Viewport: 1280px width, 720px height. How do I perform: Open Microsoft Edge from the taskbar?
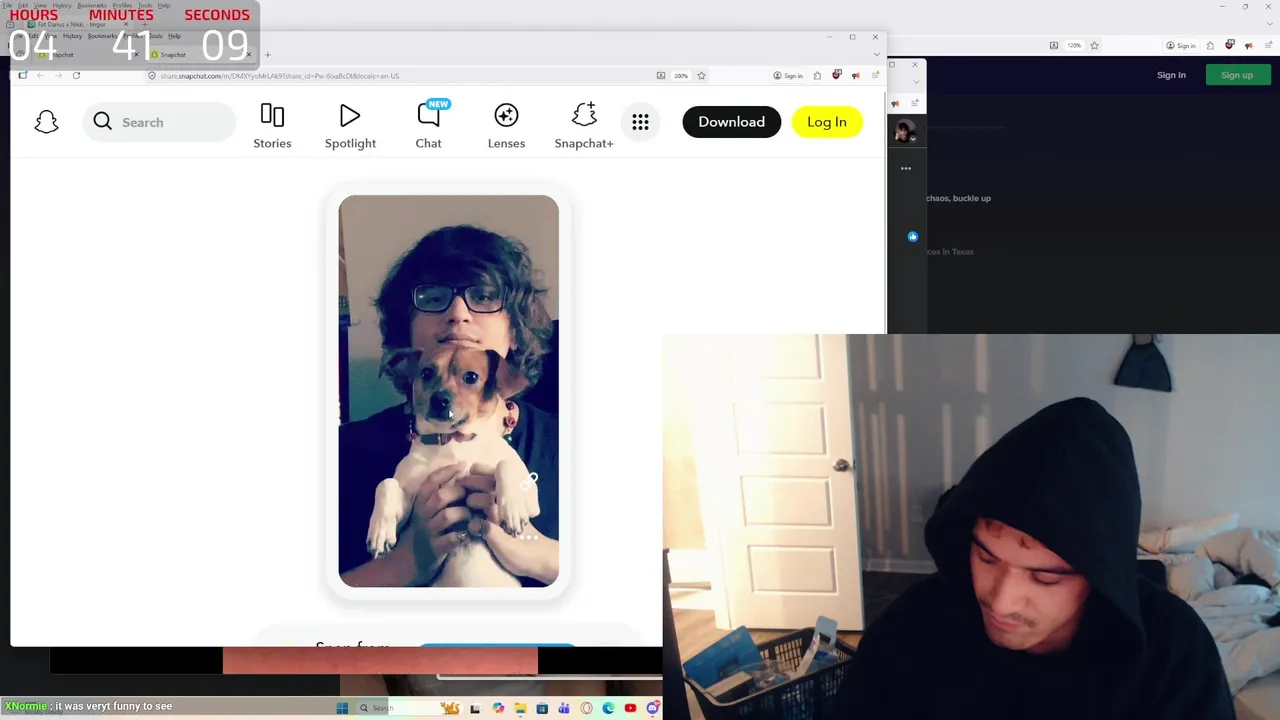click(x=608, y=708)
